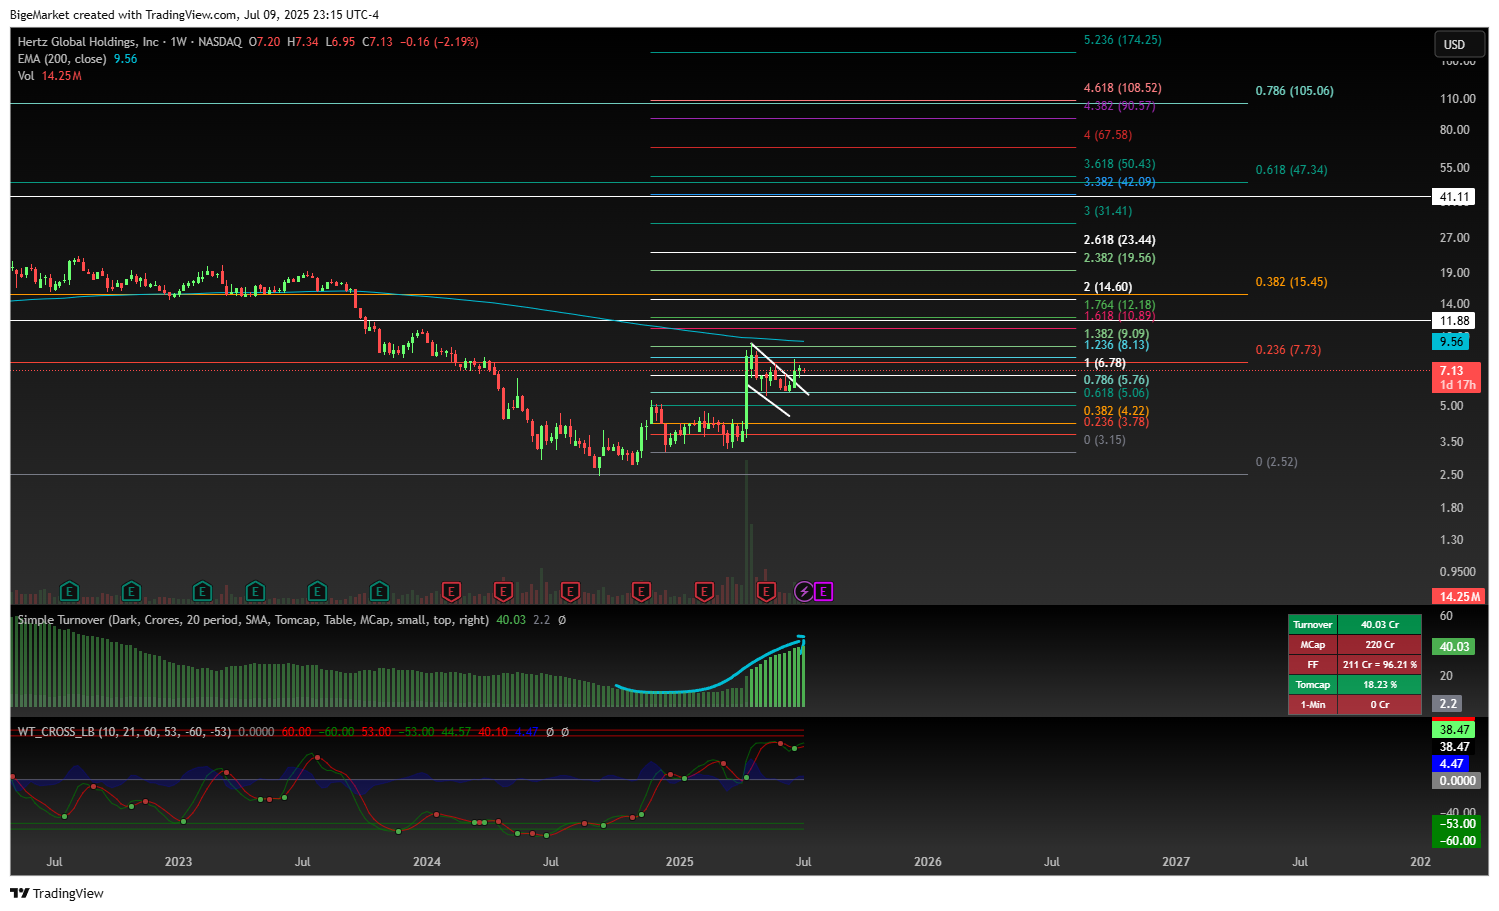
Task: Click the Hertz Global Holdings, Inc symbol title
Action: (x=88, y=42)
